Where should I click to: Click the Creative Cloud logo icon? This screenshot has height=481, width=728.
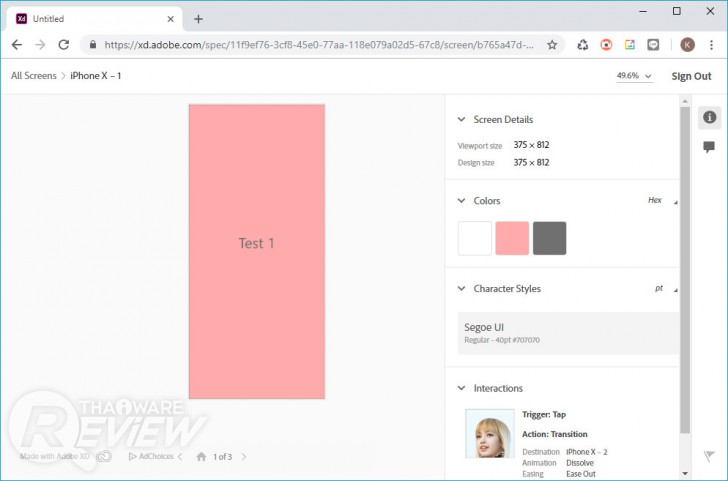point(104,456)
